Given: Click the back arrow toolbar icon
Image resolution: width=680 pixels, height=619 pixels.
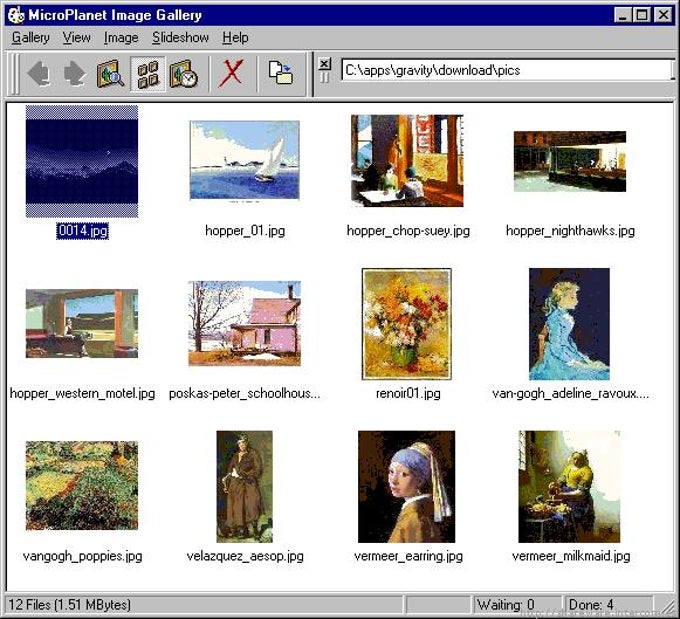Looking at the screenshot, I should [x=39, y=73].
